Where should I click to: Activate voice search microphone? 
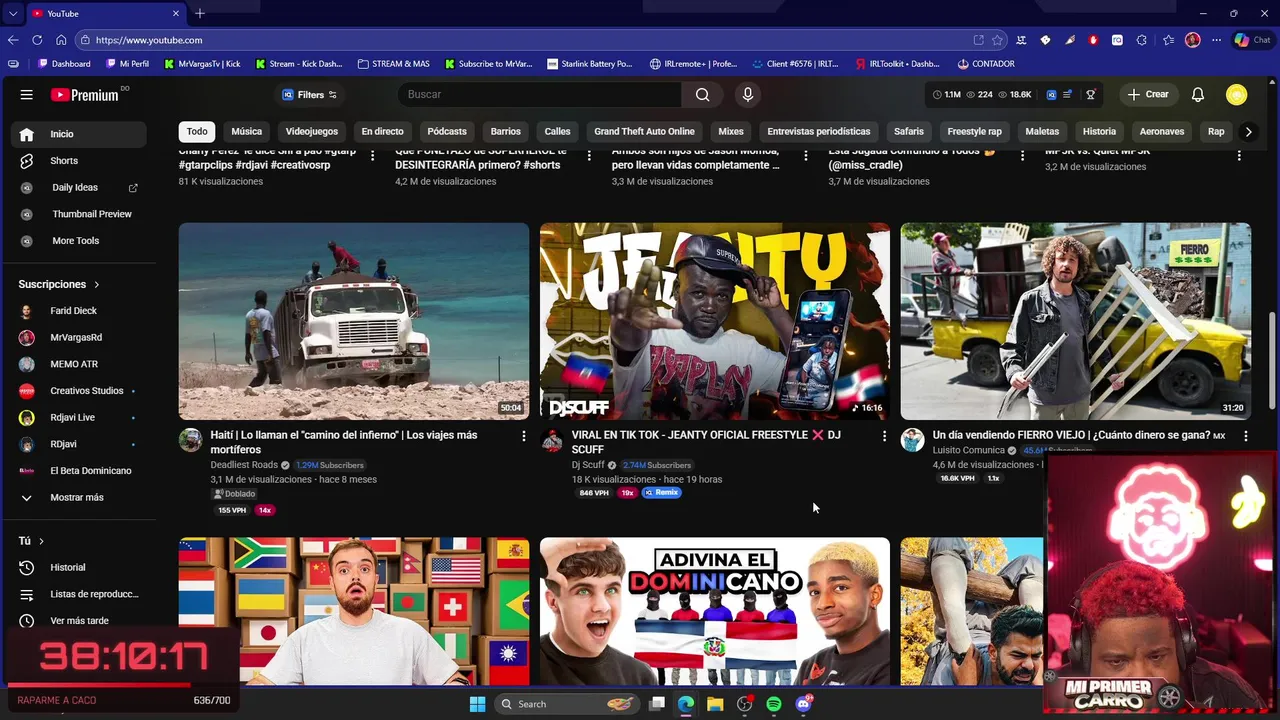pos(747,94)
